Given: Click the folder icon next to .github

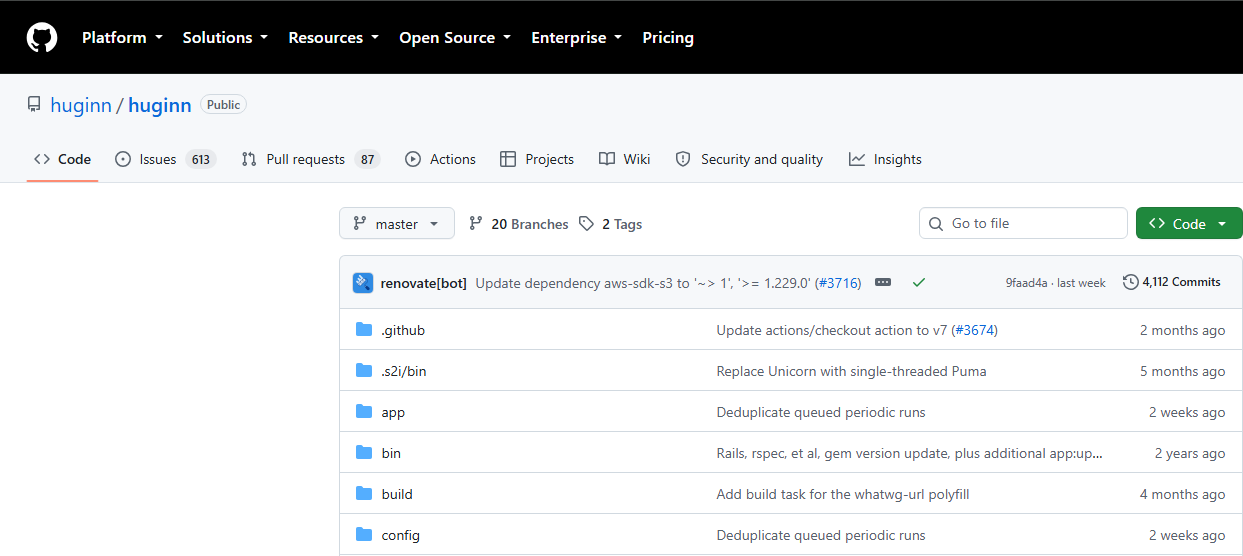Looking at the screenshot, I should tap(364, 330).
